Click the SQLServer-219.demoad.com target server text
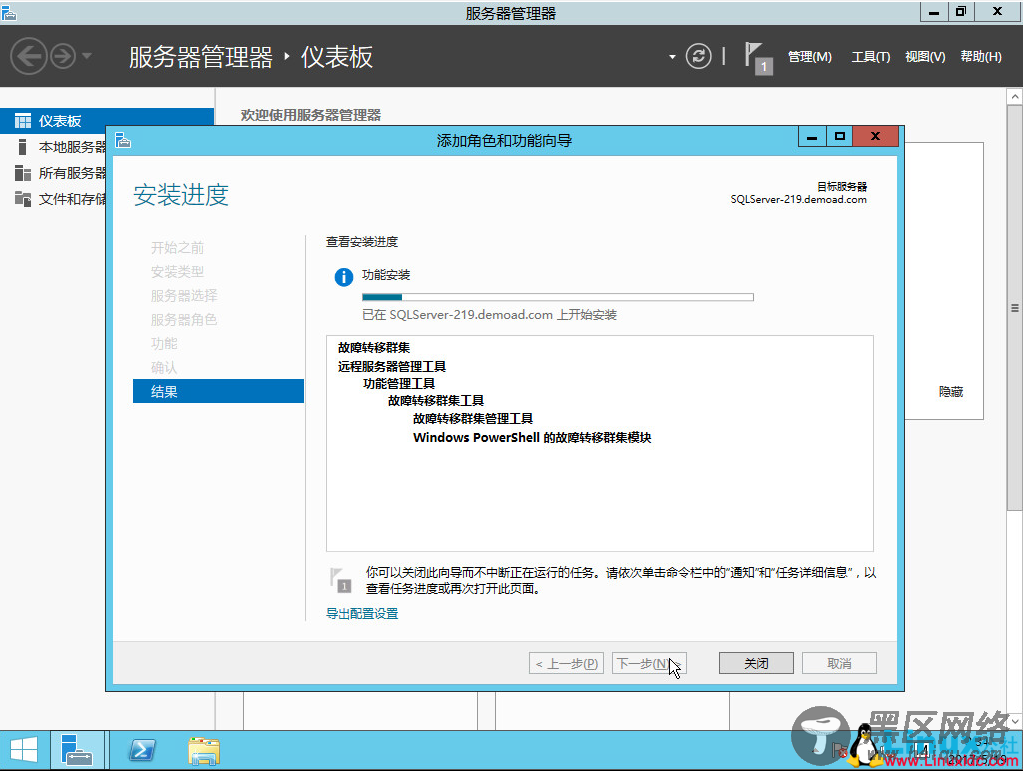 coord(799,200)
